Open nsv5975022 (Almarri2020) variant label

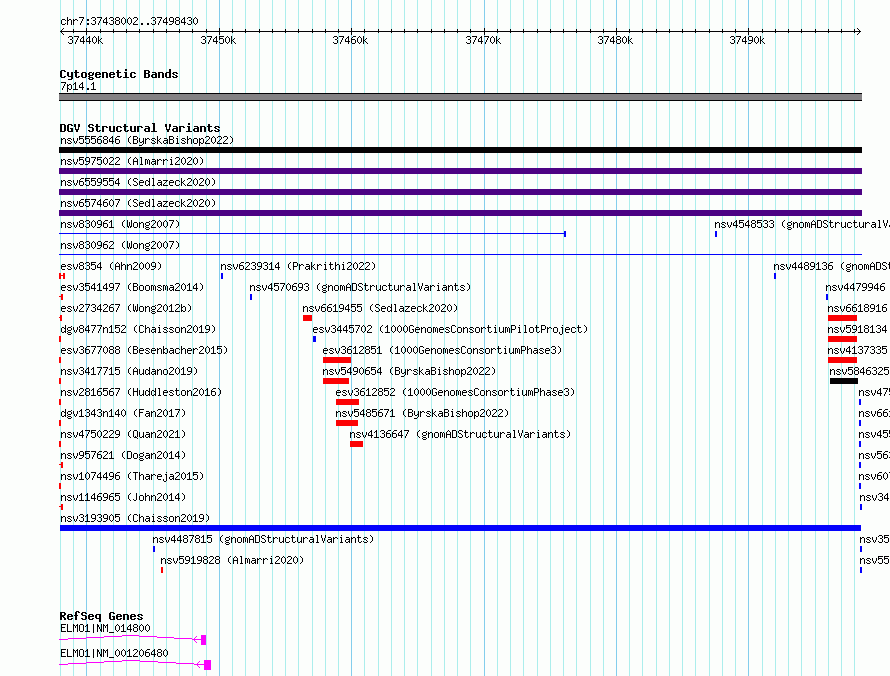132,161
